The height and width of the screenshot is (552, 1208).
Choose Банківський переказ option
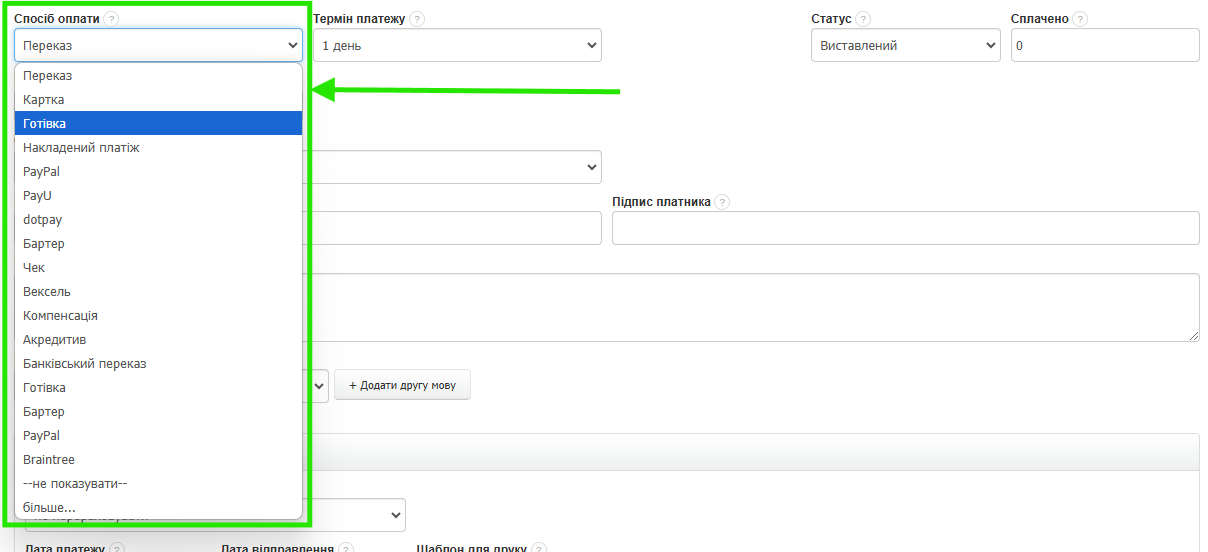tap(85, 364)
